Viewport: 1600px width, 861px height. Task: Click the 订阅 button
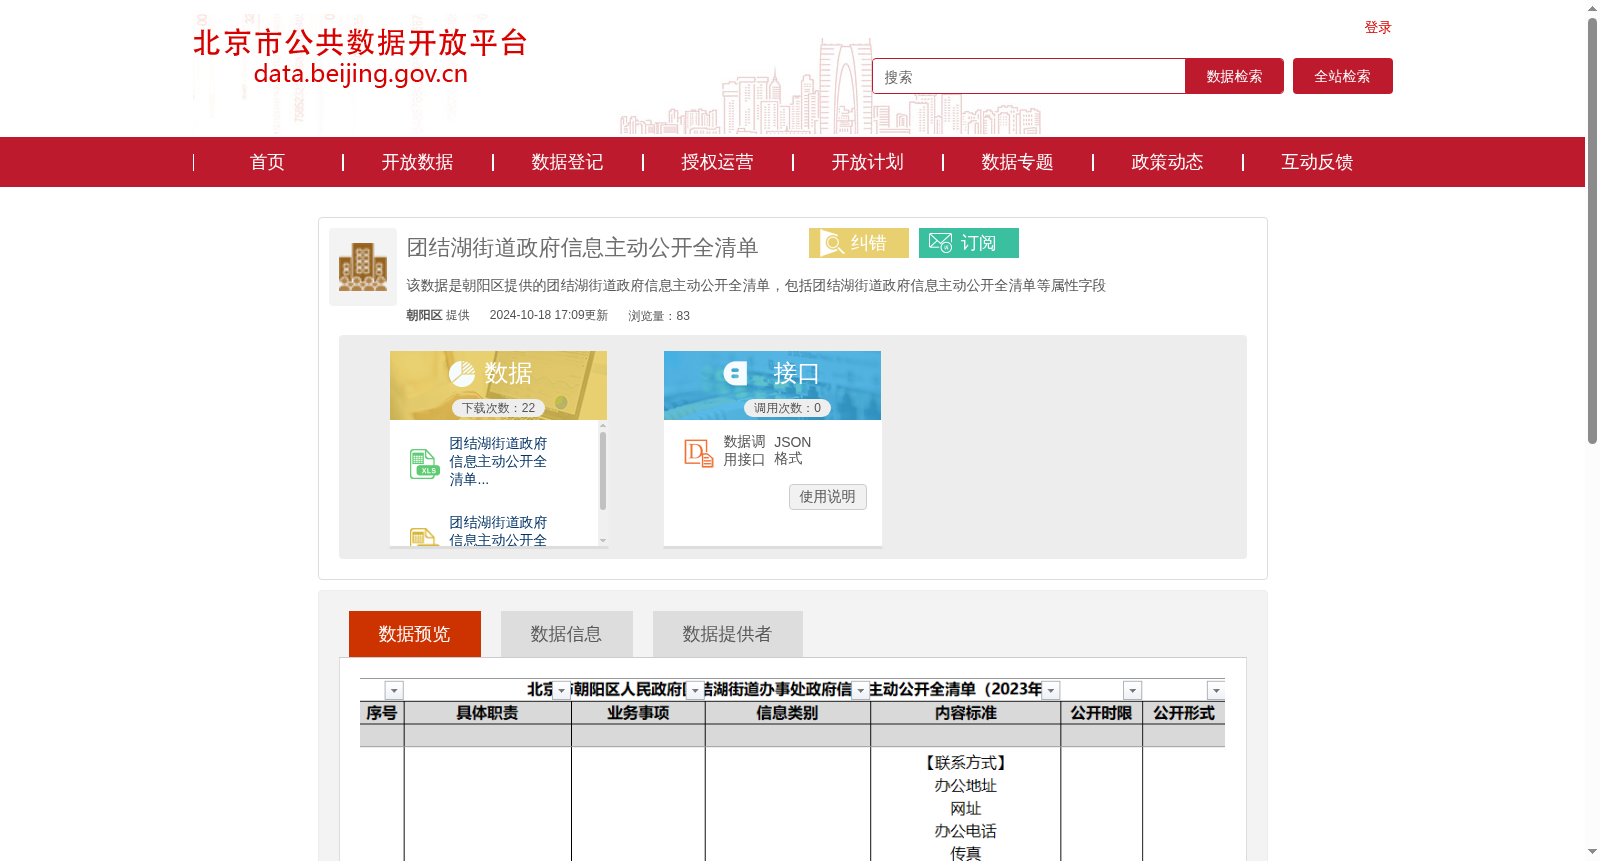coord(969,243)
